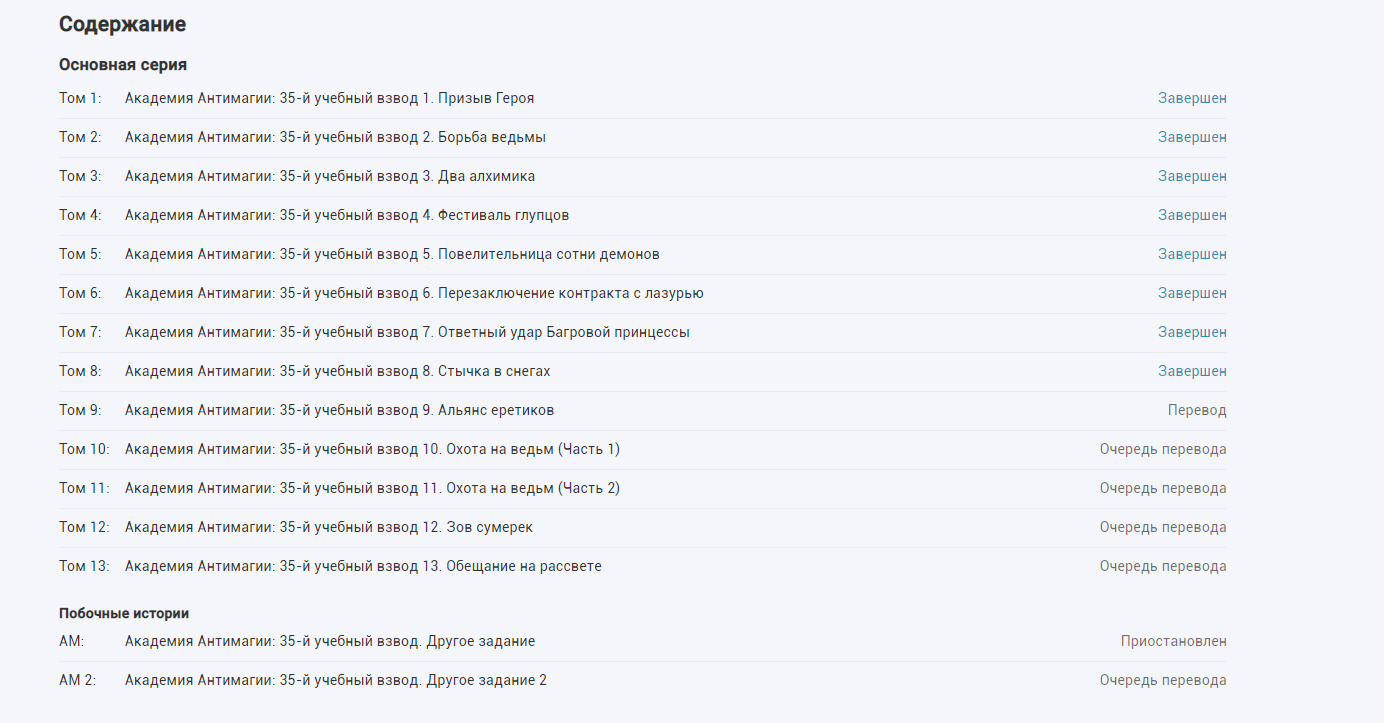Click volume 7 'Ответный удар Багровой принцессы'
Screen dimensions: 1384x723
407,332
